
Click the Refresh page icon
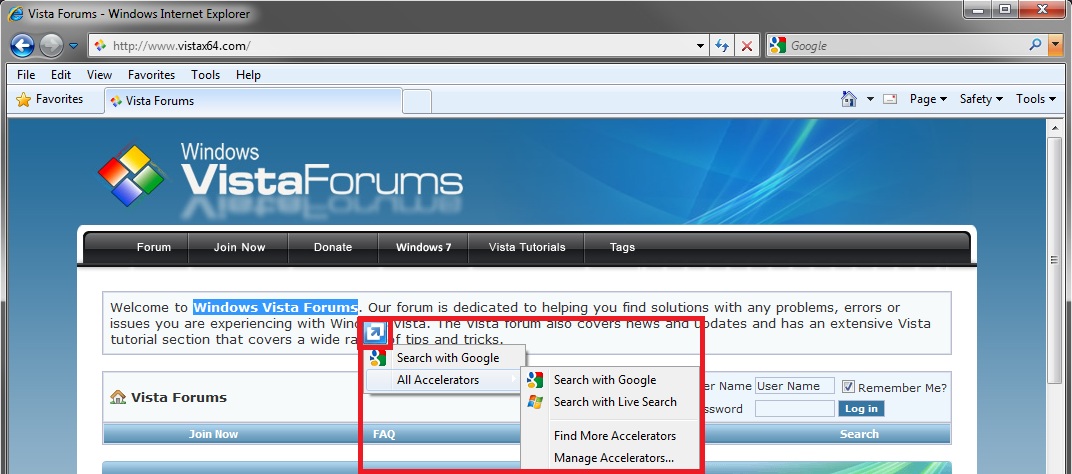pyautogui.click(x=721, y=46)
